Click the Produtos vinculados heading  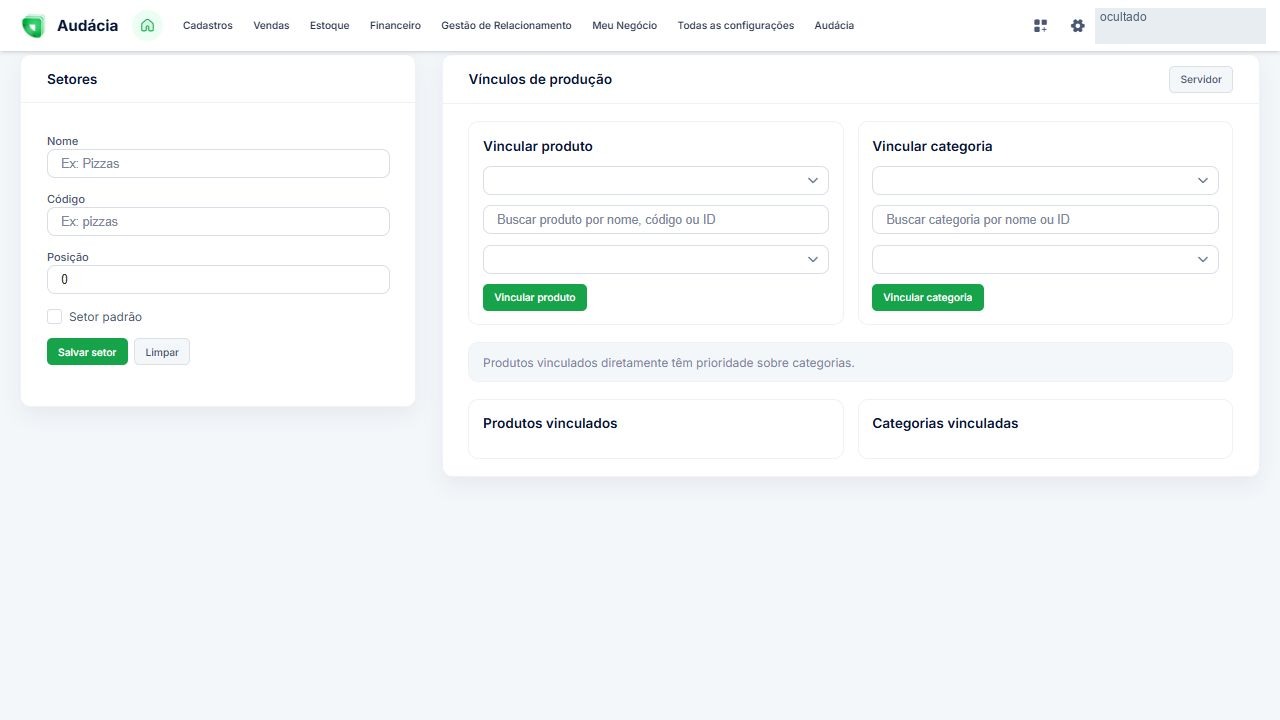pyautogui.click(x=550, y=424)
